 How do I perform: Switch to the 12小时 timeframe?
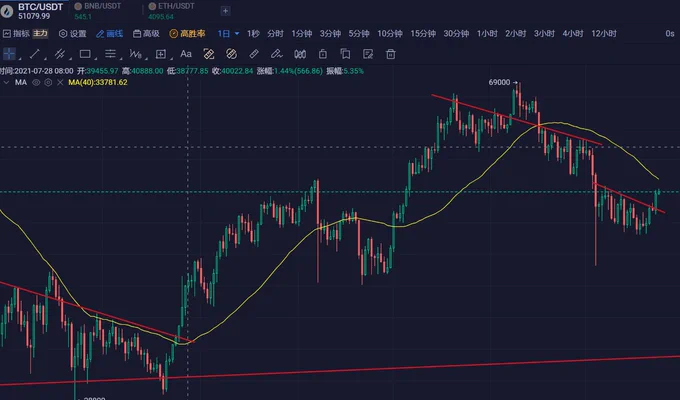coord(604,33)
